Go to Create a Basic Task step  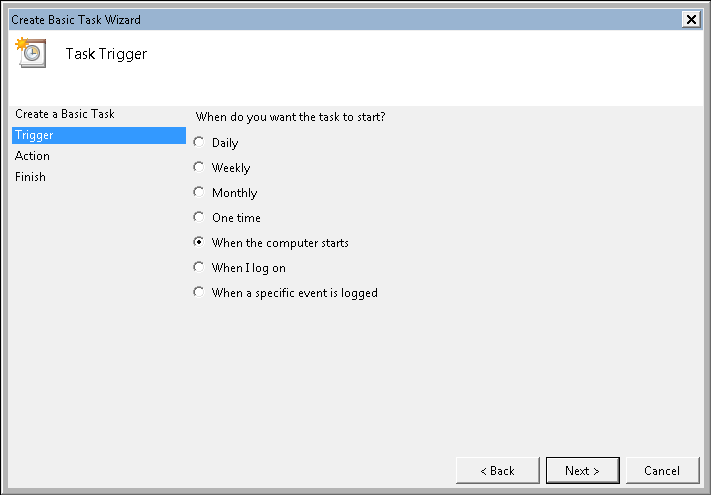[x=64, y=114]
